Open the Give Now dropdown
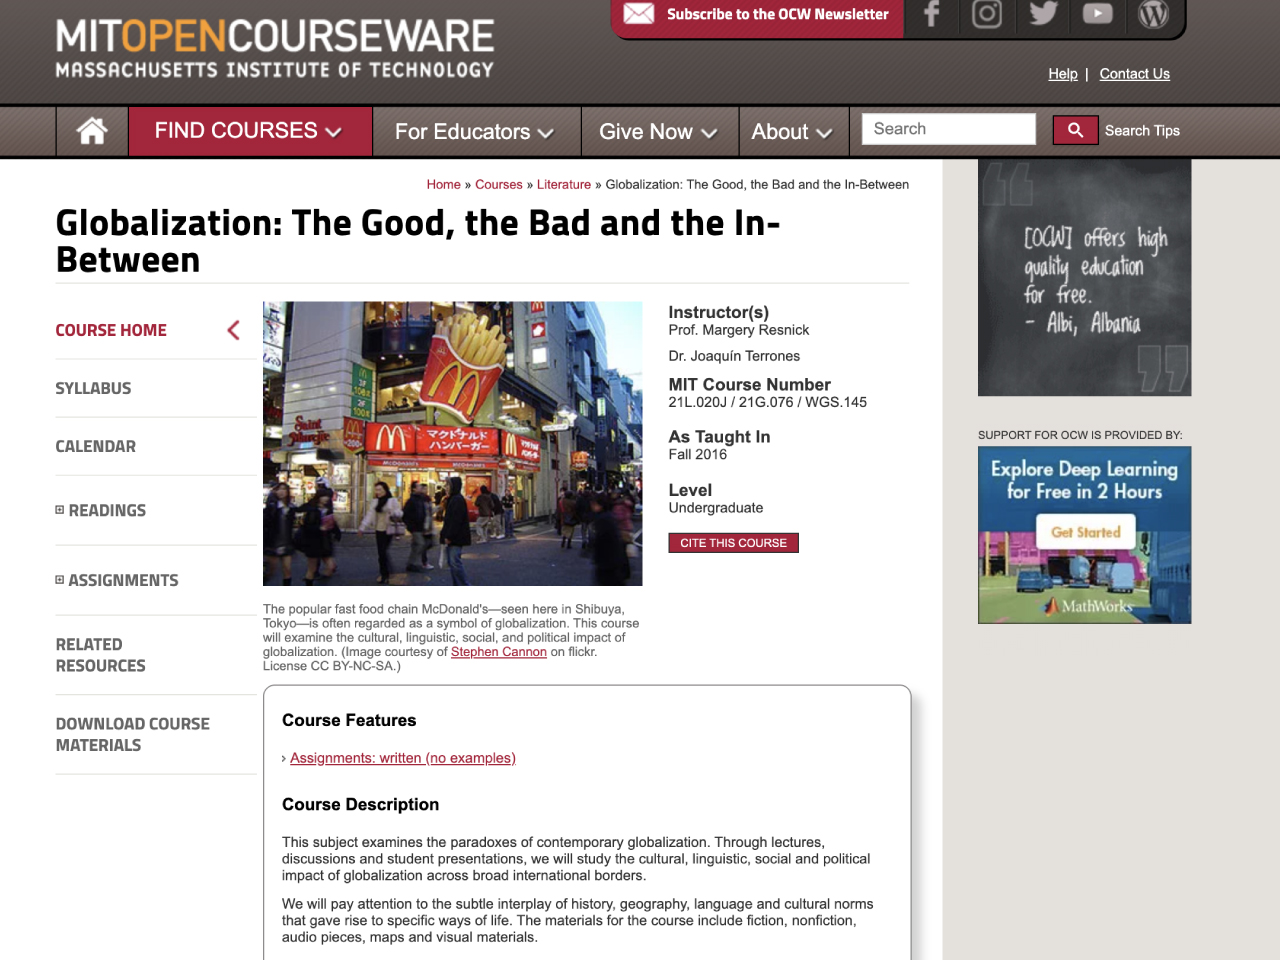 coord(658,131)
